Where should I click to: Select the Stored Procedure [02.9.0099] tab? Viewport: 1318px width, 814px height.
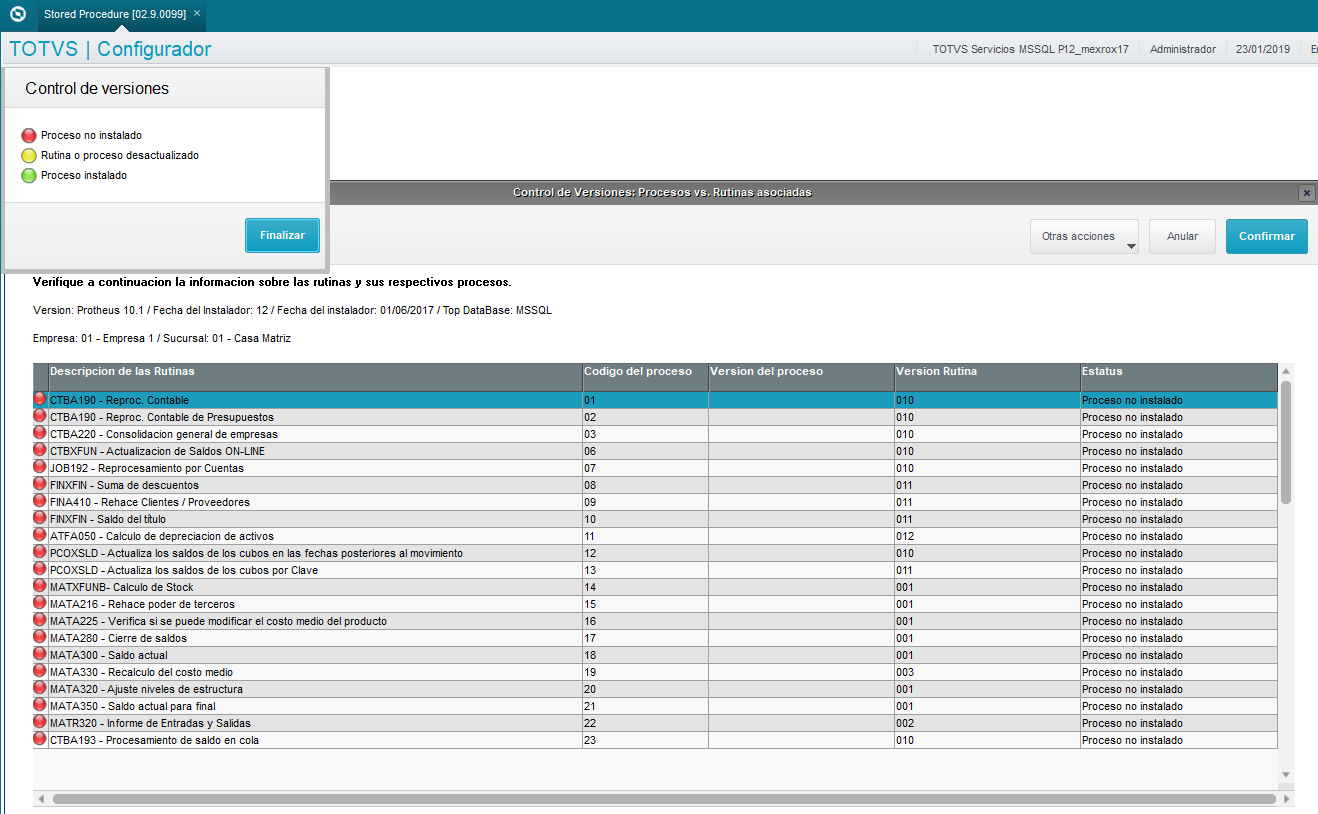coord(121,14)
